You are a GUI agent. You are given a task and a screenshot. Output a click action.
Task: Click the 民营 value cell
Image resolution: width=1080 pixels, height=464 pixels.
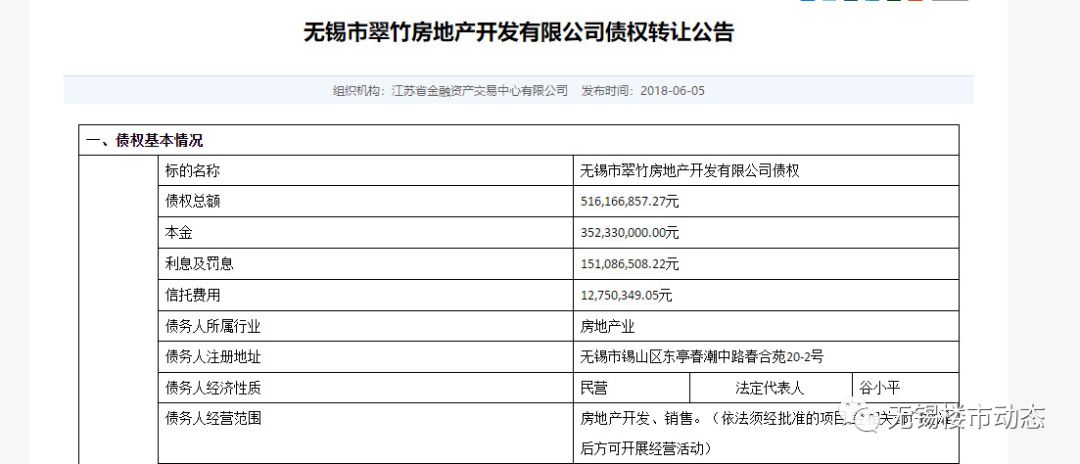[x=631, y=388]
